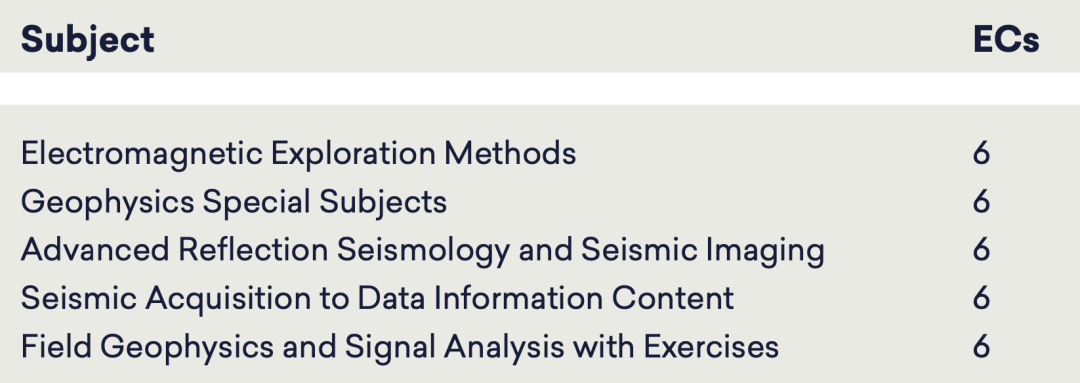Click the word Geophysics in second row
1080x383 pixels.
coord(107,203)
